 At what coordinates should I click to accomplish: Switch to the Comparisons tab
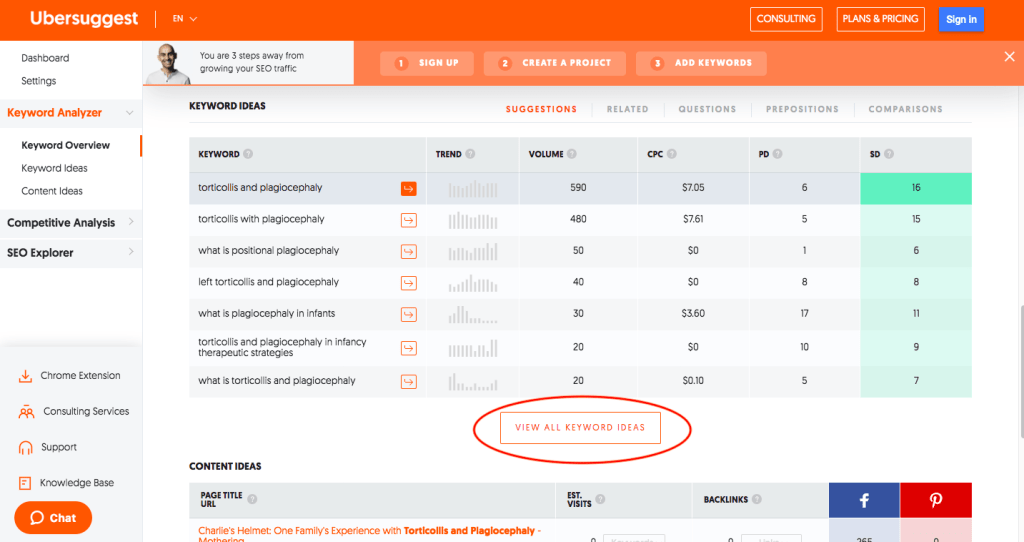coord(905,109)
